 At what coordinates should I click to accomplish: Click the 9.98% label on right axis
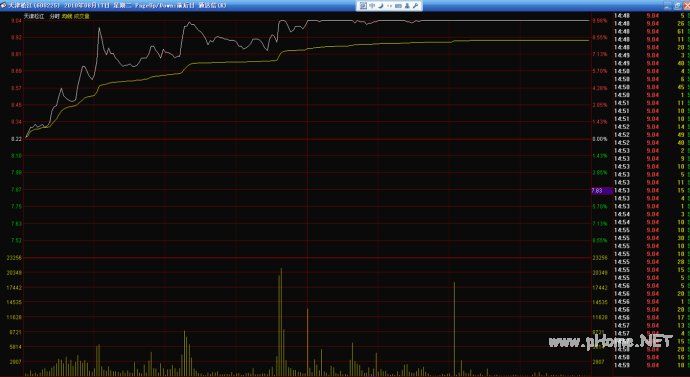[599, 21]
